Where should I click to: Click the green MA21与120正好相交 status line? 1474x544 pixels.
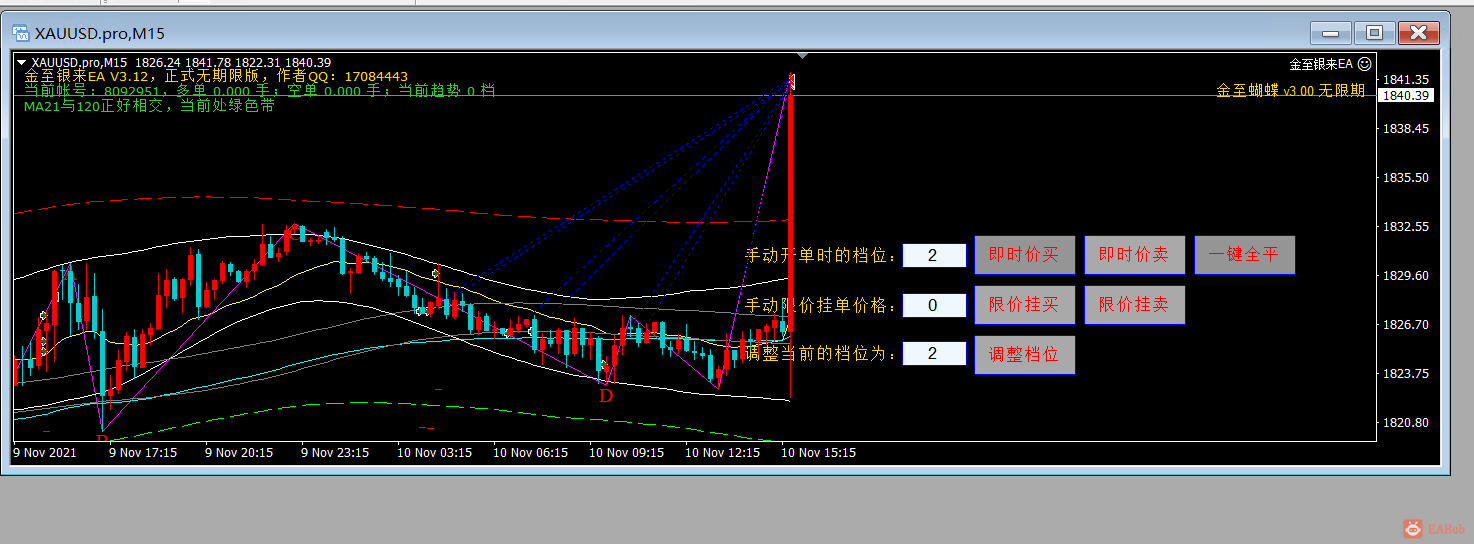pos(149,105)
